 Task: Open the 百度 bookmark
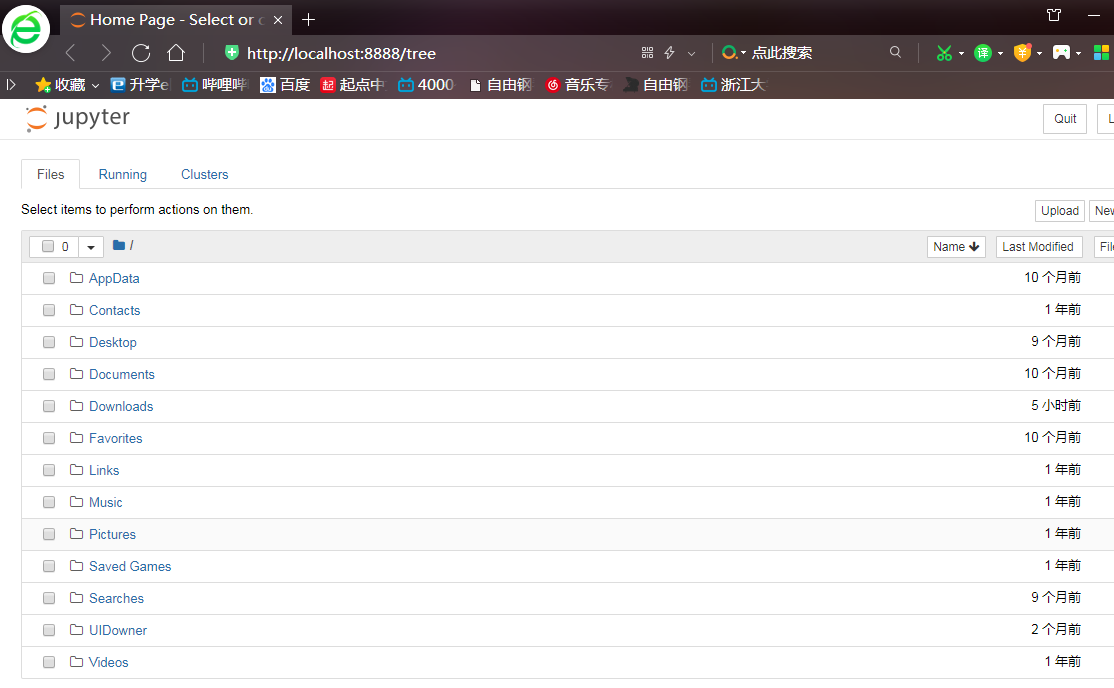point(285,85)
